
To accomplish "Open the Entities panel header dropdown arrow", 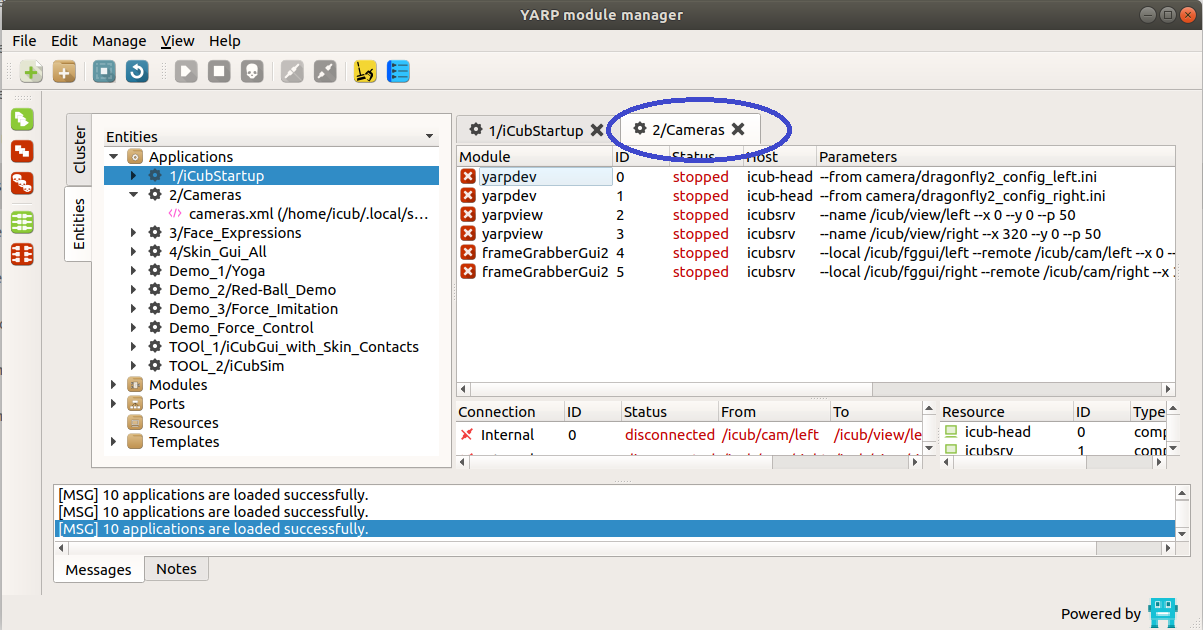I will point(429,137).
